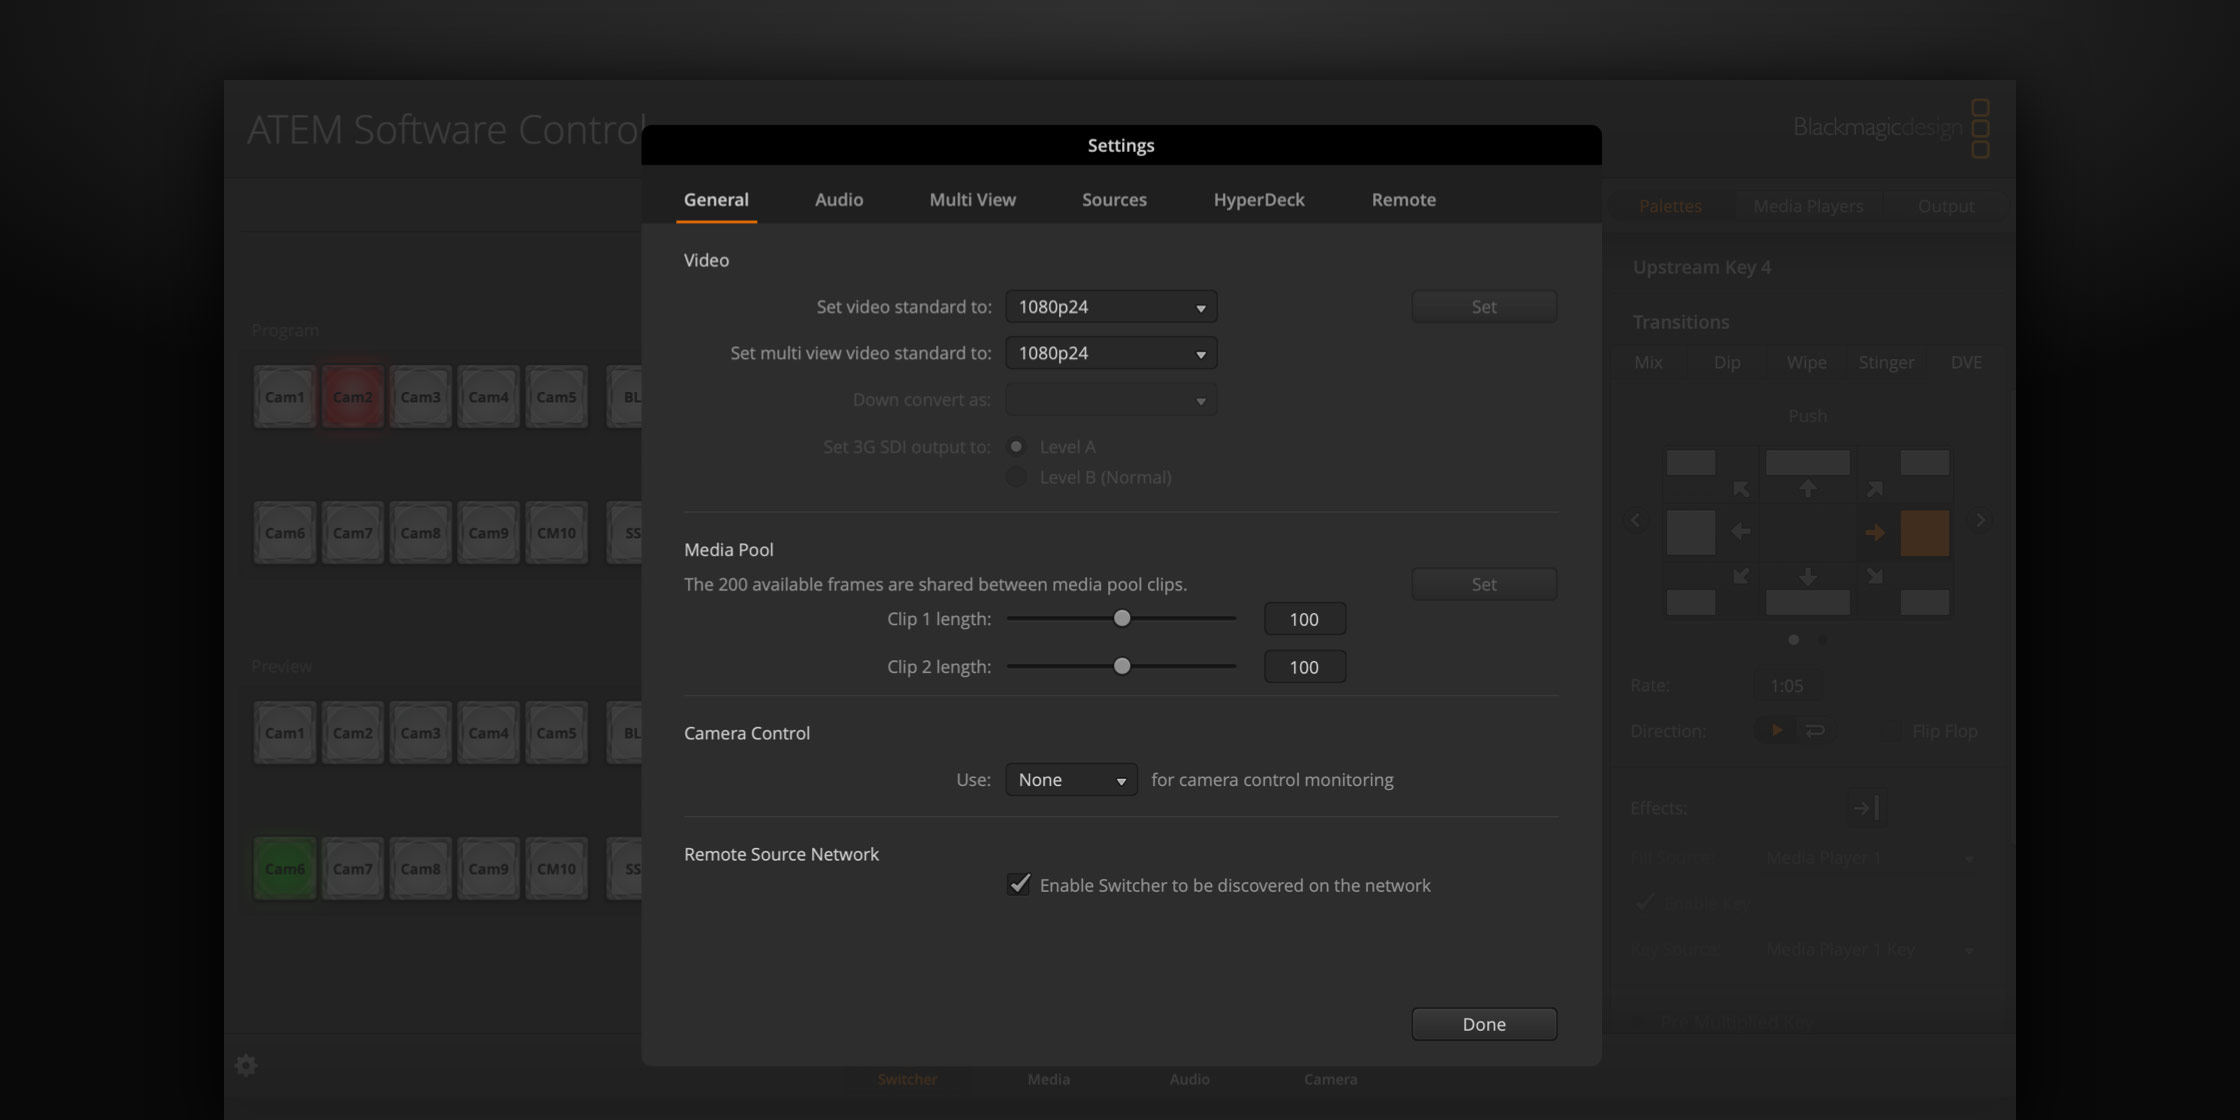2240x1120 pixels.
Task: Open the video standard dropdown
Action: (1110, 306)
